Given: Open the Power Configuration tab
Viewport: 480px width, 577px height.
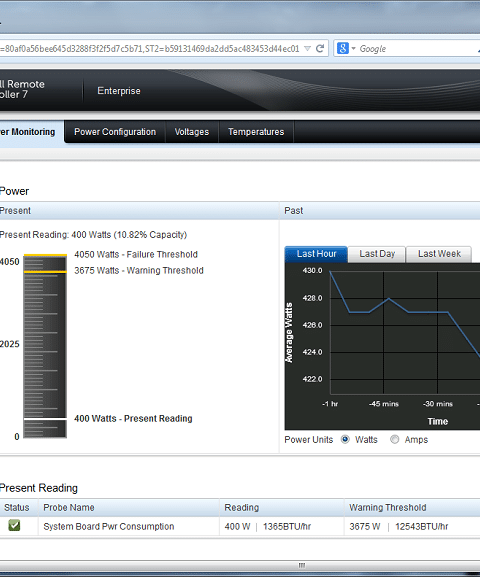Looking at the screenshot, I should (115, 132).
